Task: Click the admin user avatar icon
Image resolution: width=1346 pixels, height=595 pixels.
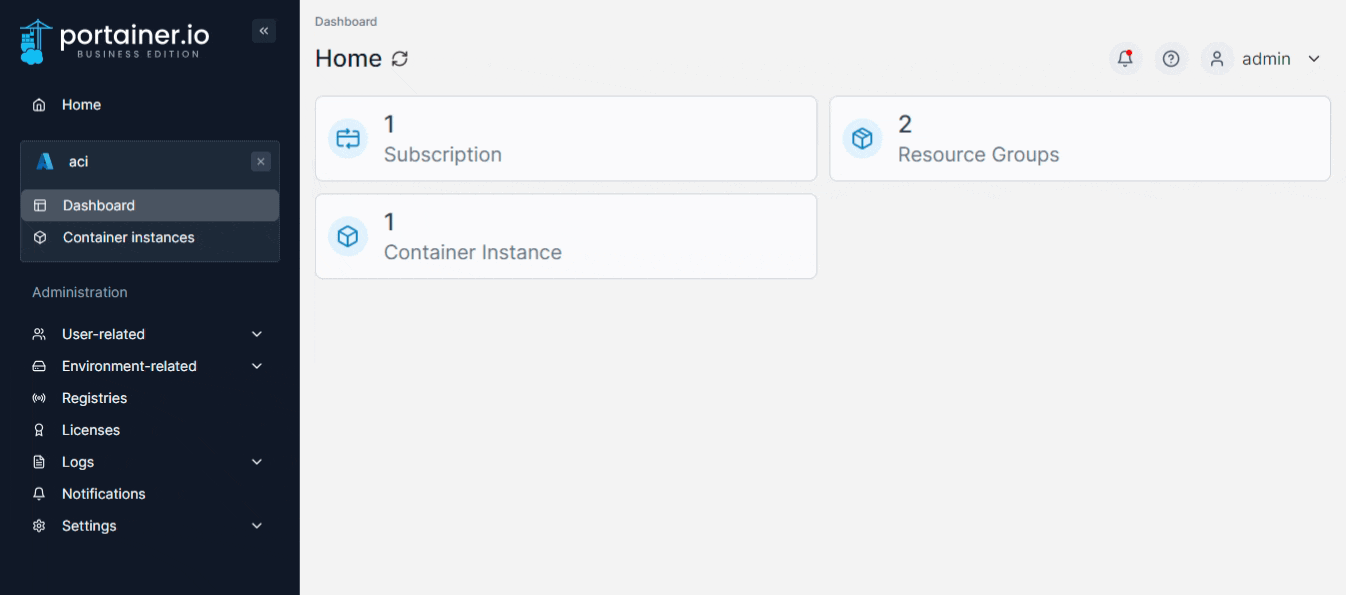Action: point(1217,59)
